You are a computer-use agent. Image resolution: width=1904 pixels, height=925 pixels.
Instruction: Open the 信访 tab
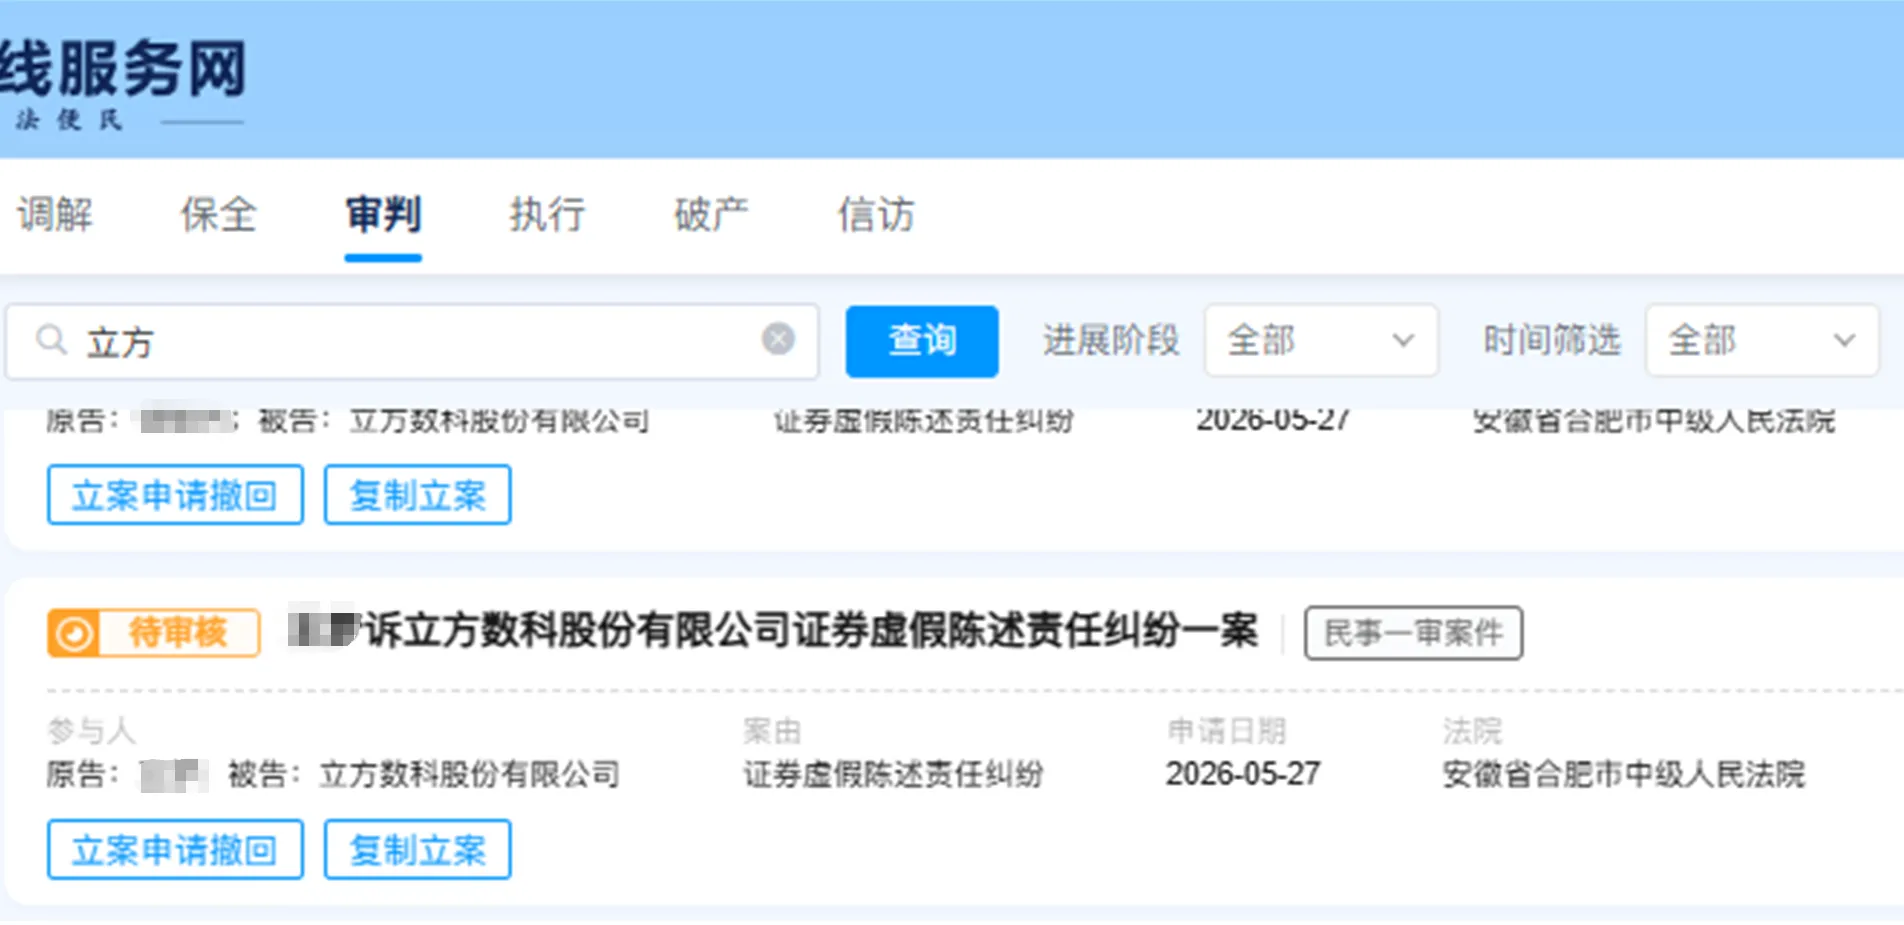[876, 215]
